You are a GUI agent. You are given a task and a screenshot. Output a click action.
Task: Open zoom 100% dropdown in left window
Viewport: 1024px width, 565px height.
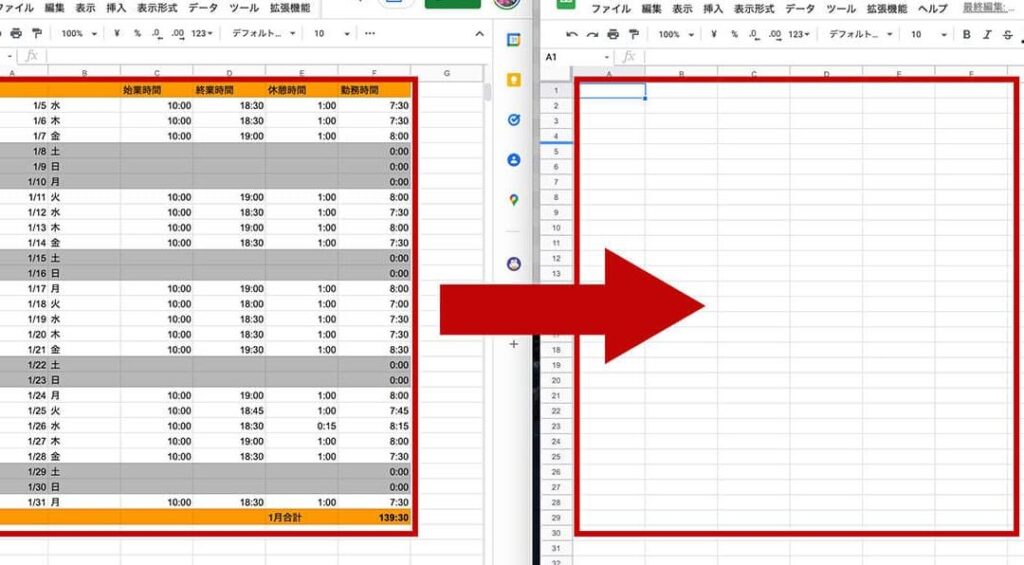tap(79, 33)
